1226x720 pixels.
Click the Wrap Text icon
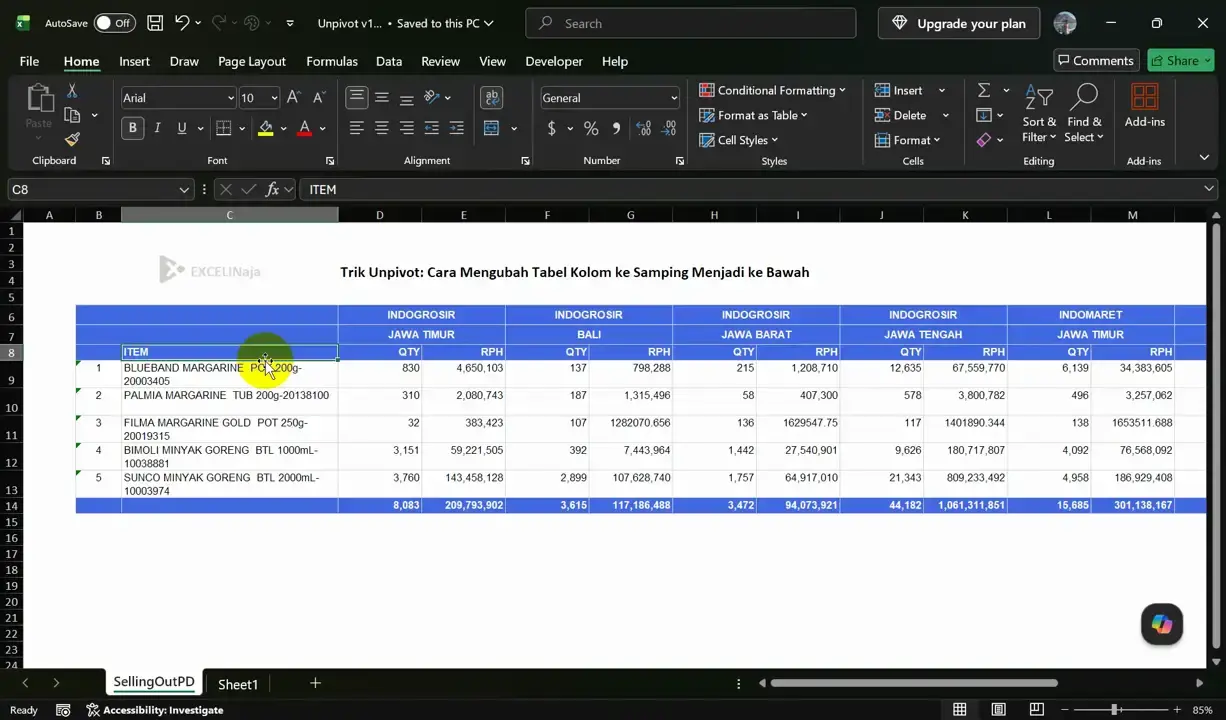tap(491, 97)
